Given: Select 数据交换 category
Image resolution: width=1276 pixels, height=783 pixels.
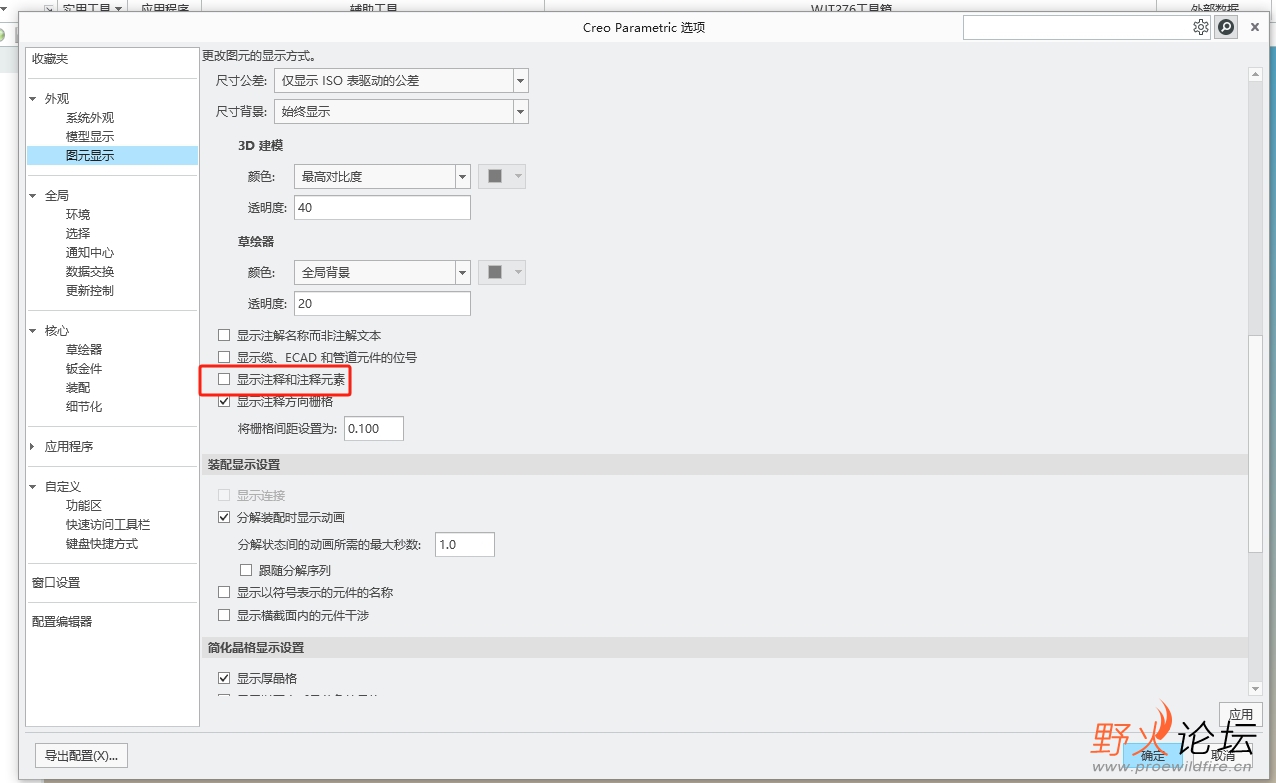Looking at the screenshot, I should click(90, 272).
